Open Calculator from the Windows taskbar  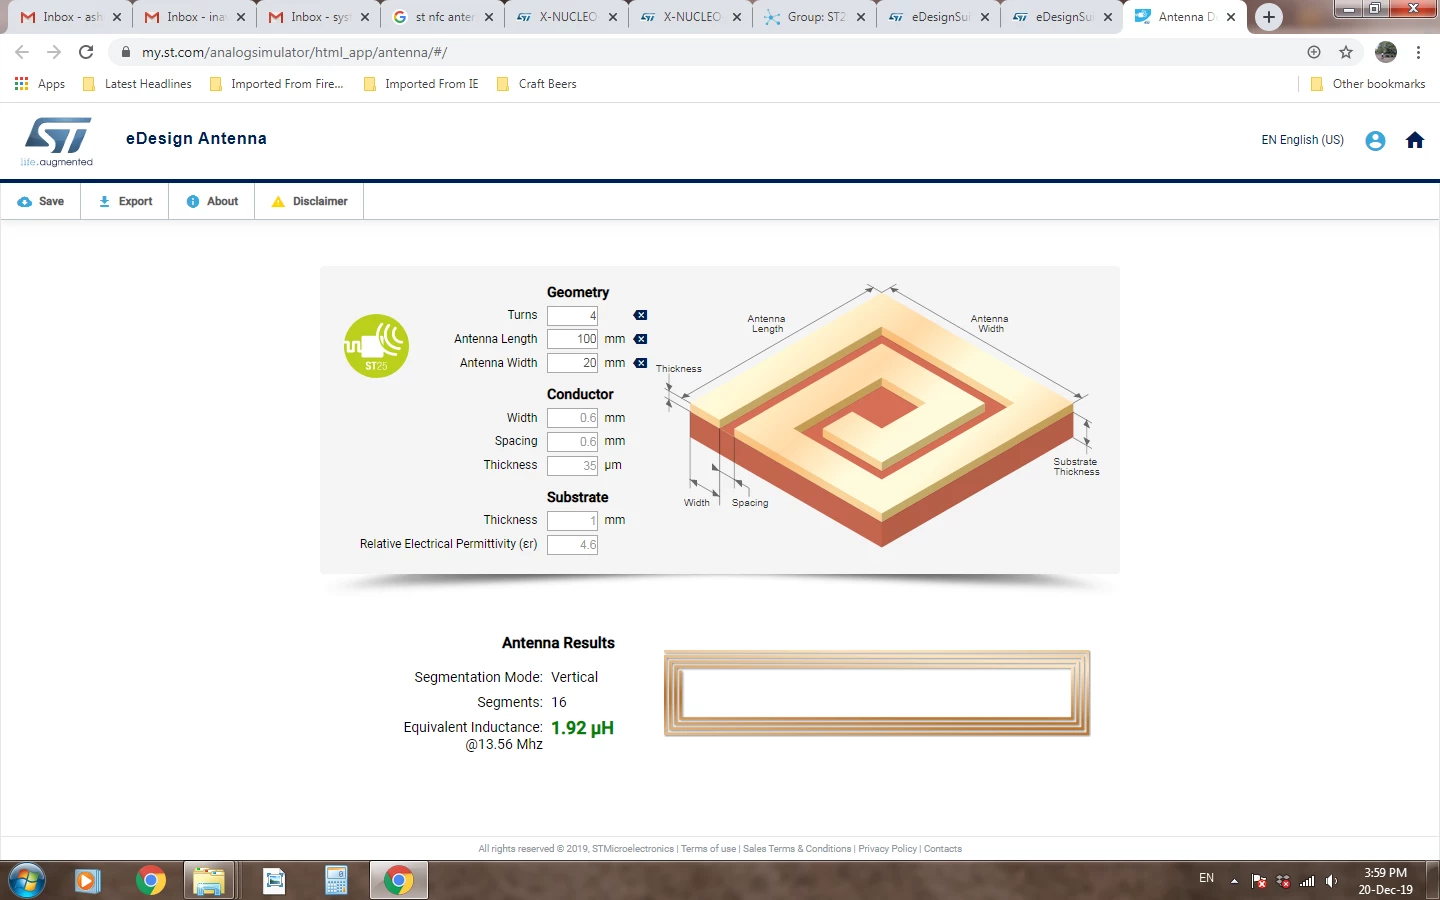336,880
